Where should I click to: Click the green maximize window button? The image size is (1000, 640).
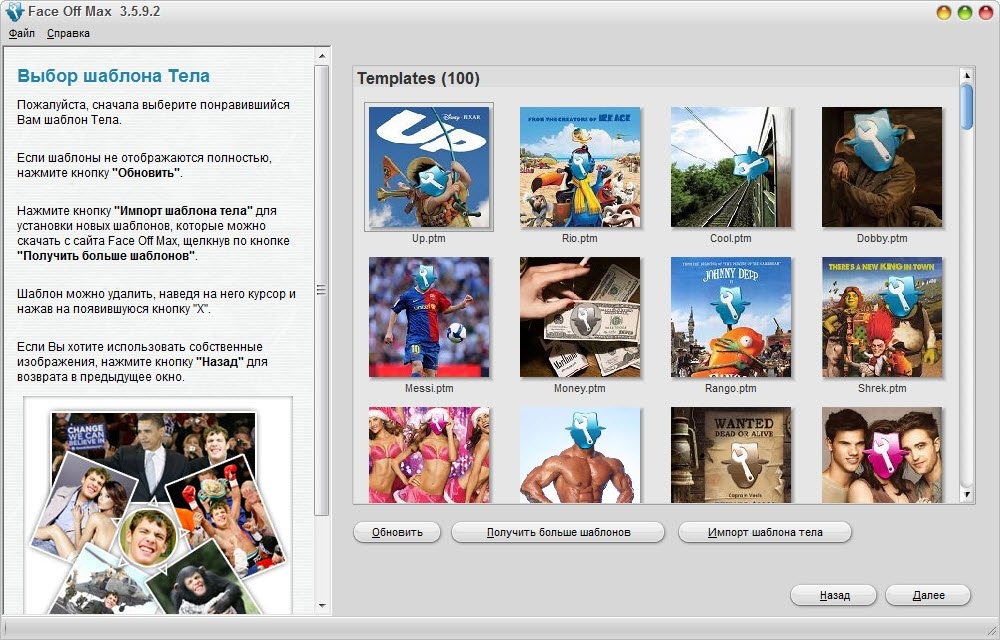(965, 12)
